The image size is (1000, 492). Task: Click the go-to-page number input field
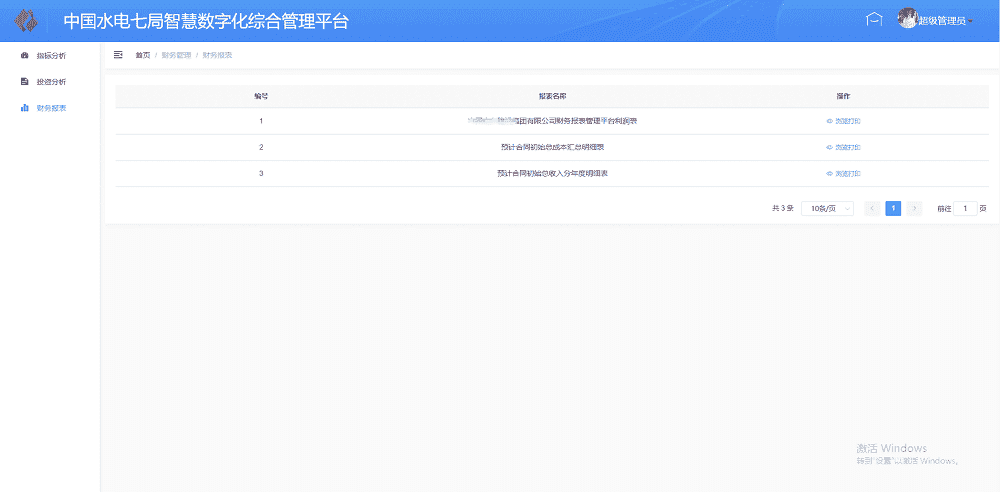click(965, 208)
